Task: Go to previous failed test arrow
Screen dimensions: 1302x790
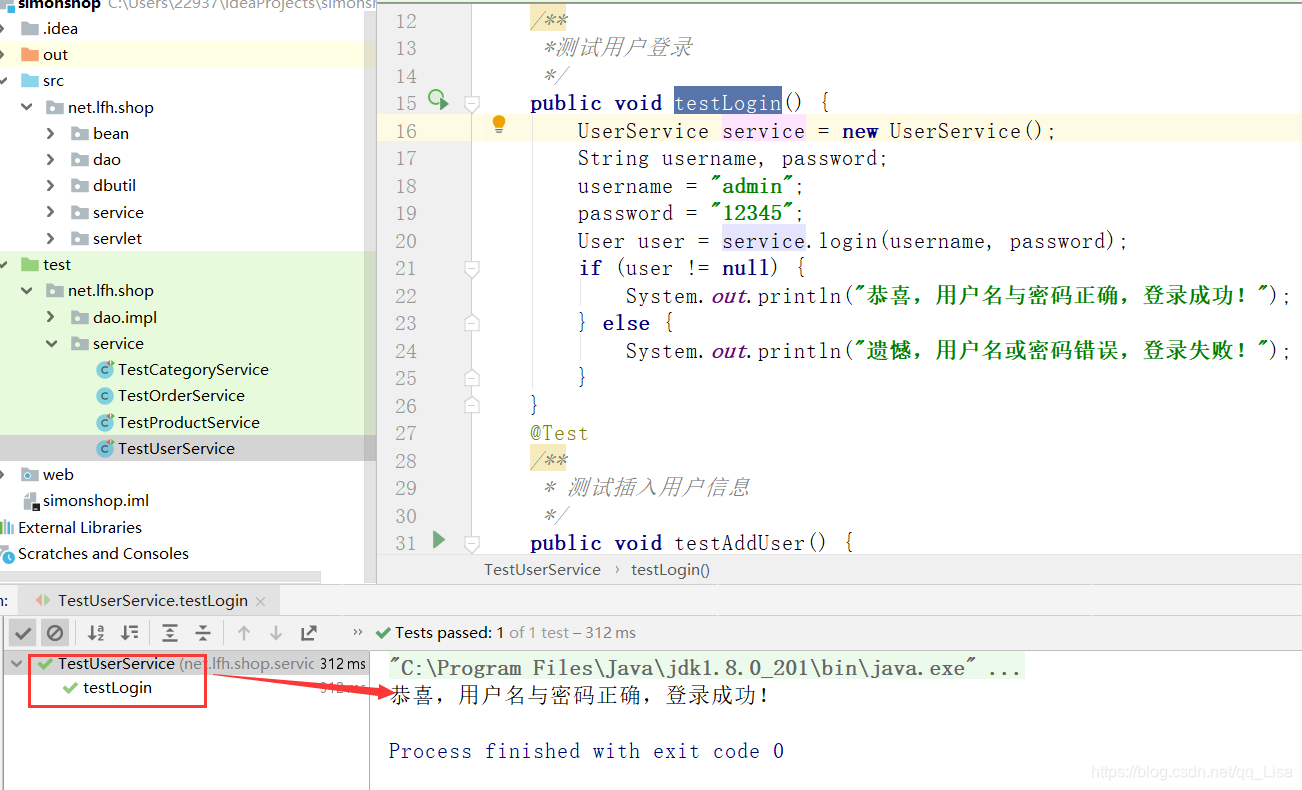Action: point(243,632)
